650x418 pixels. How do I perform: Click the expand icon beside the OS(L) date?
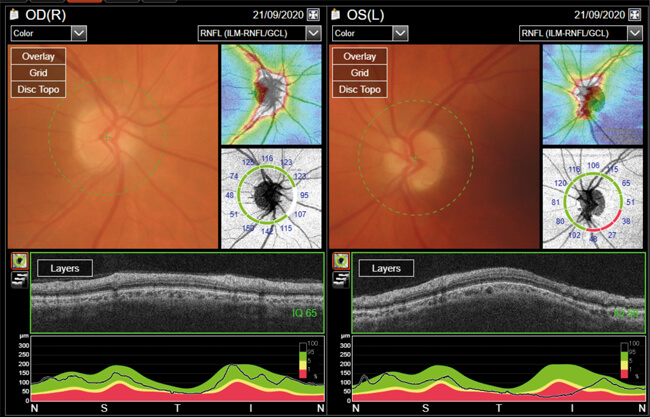(x=636, y=15)
